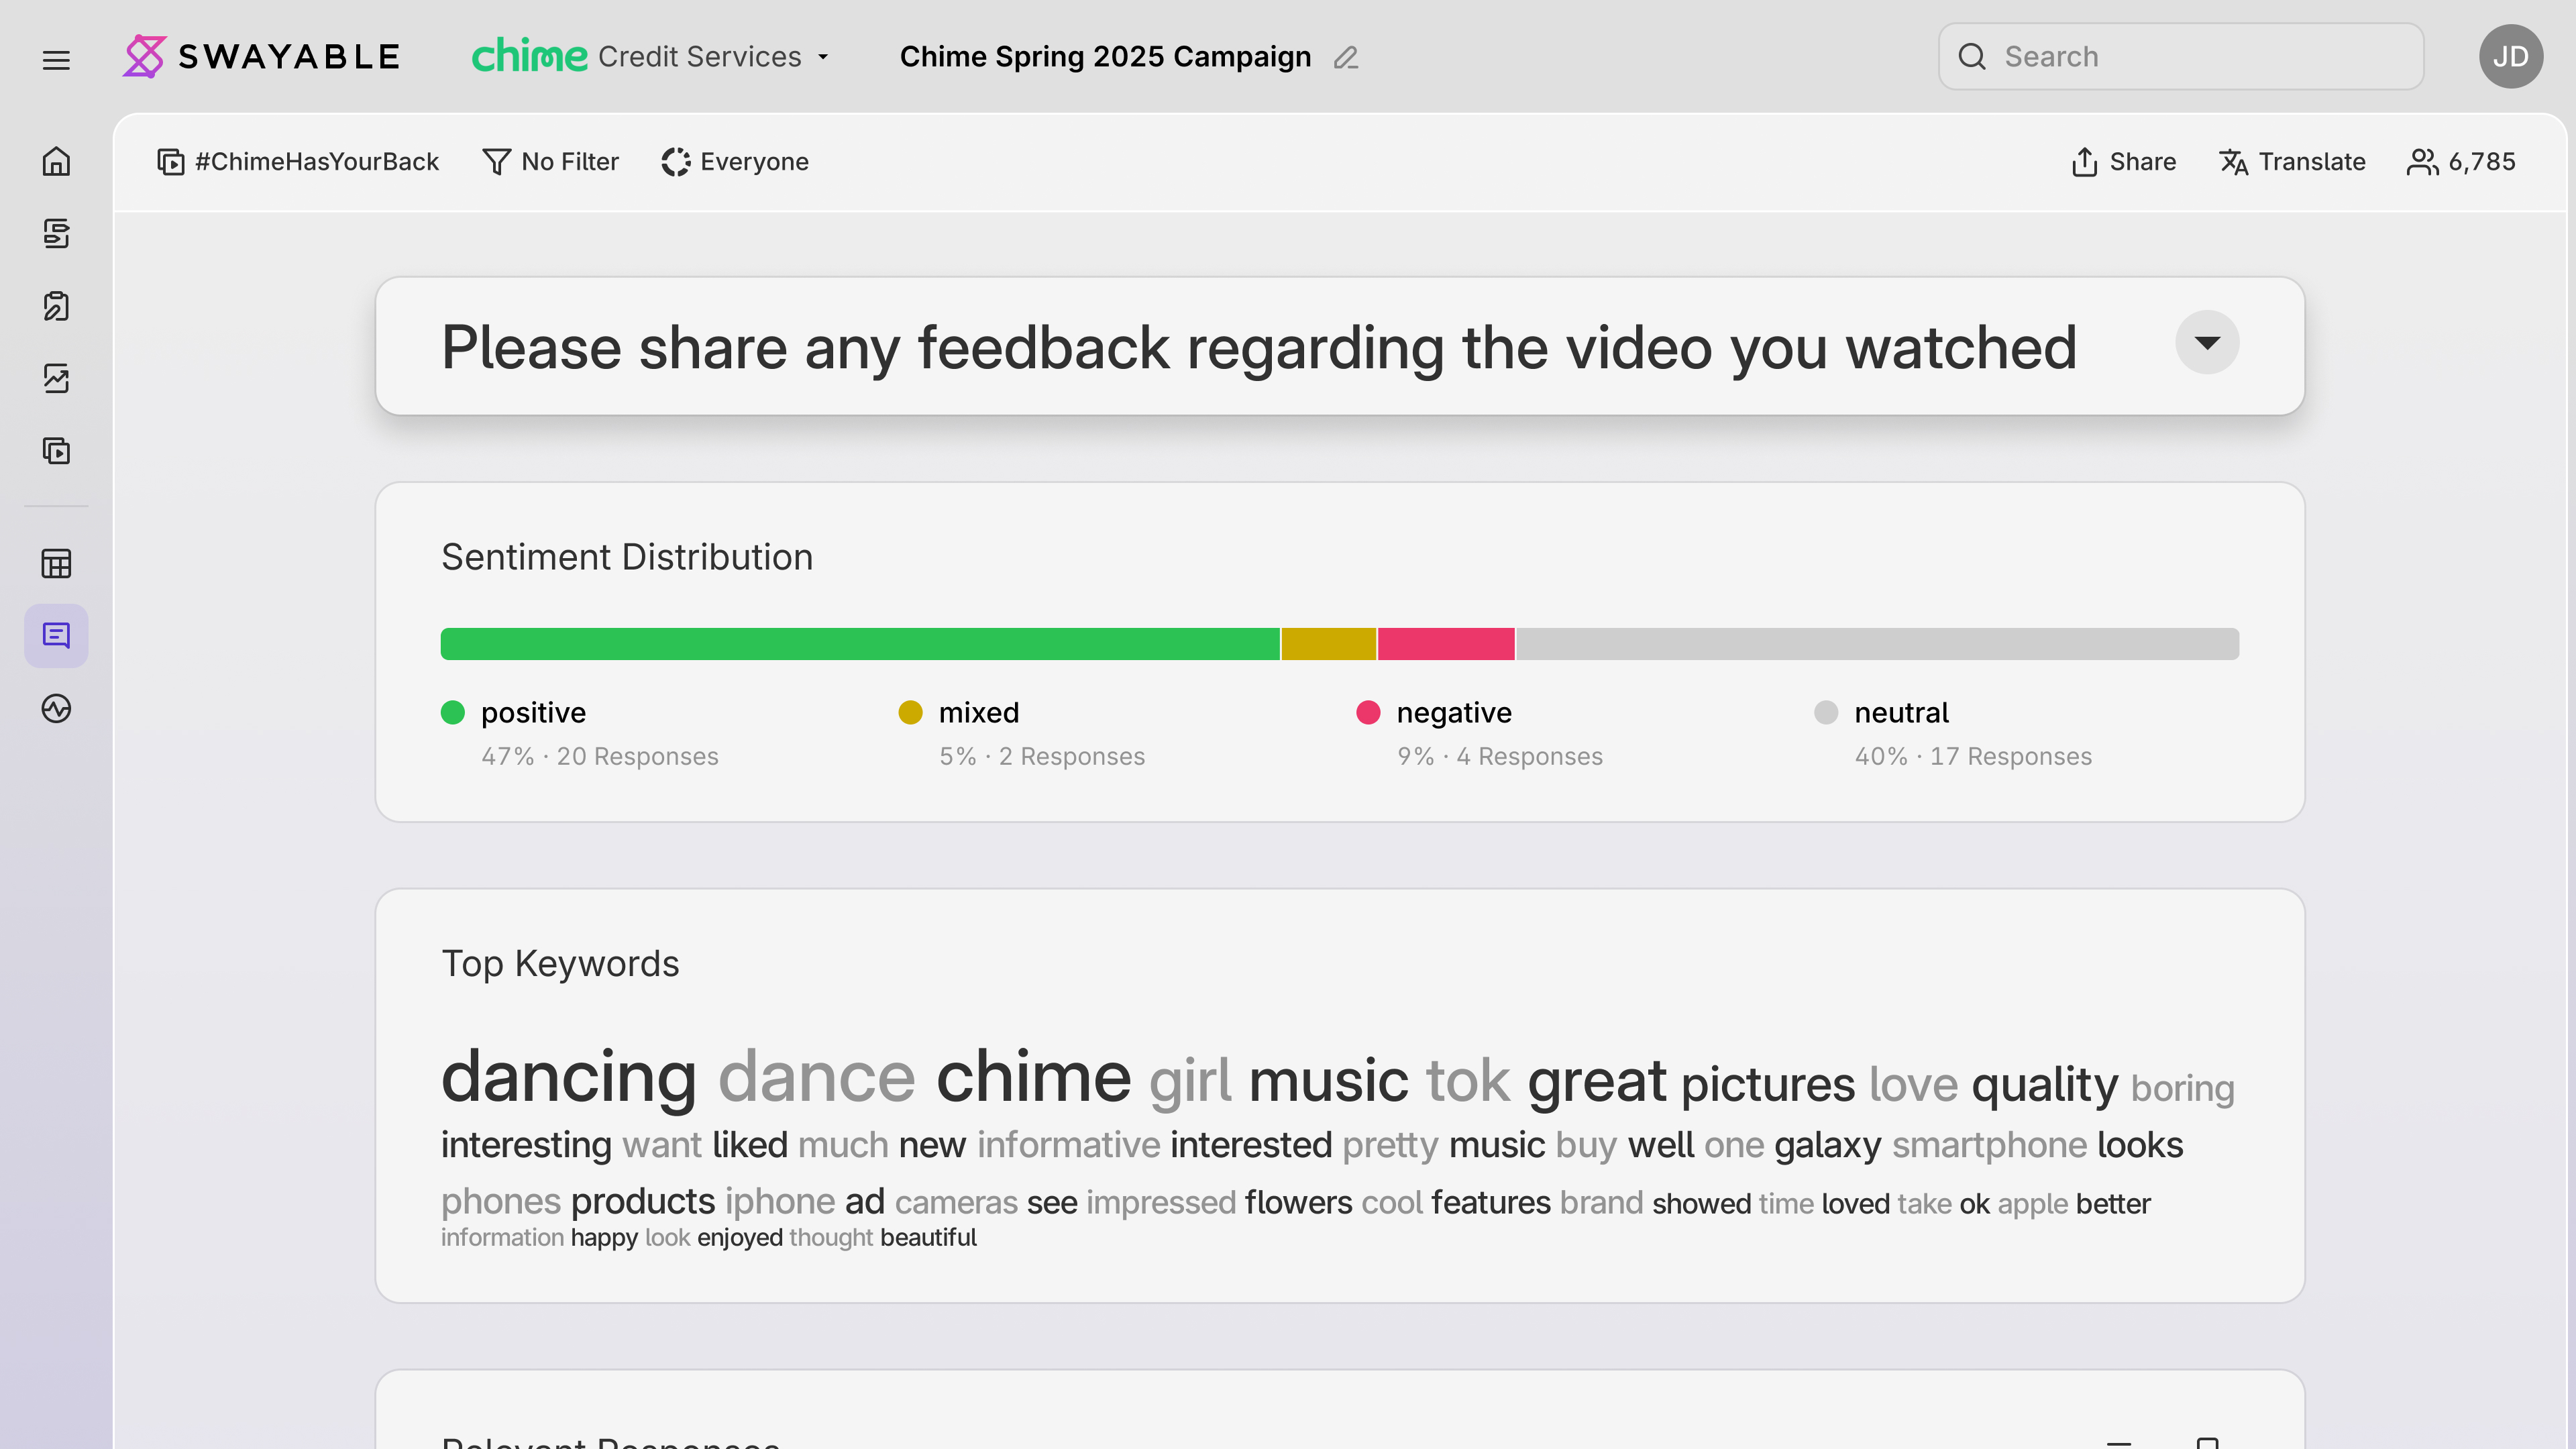Open the hamburger menu
The height and width of the screenshot is (1449, 2576).
point(56,60)
